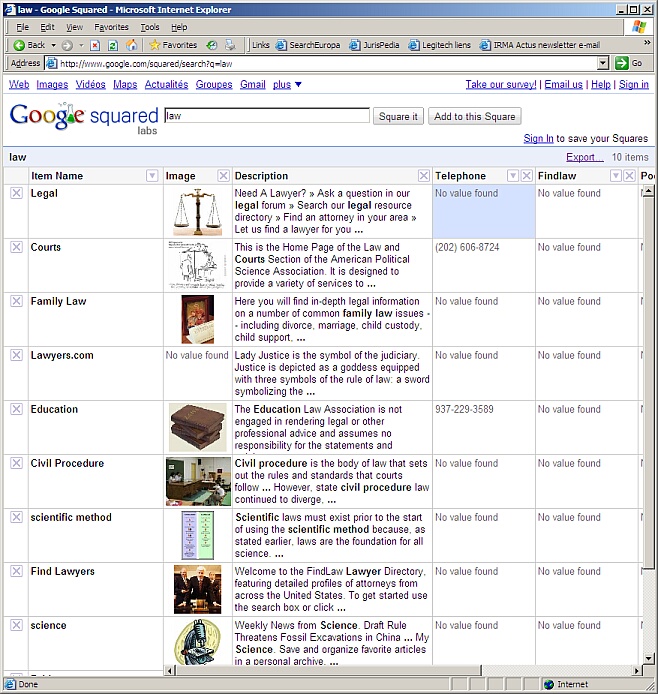Click the Square it button

tap(398, 116)
